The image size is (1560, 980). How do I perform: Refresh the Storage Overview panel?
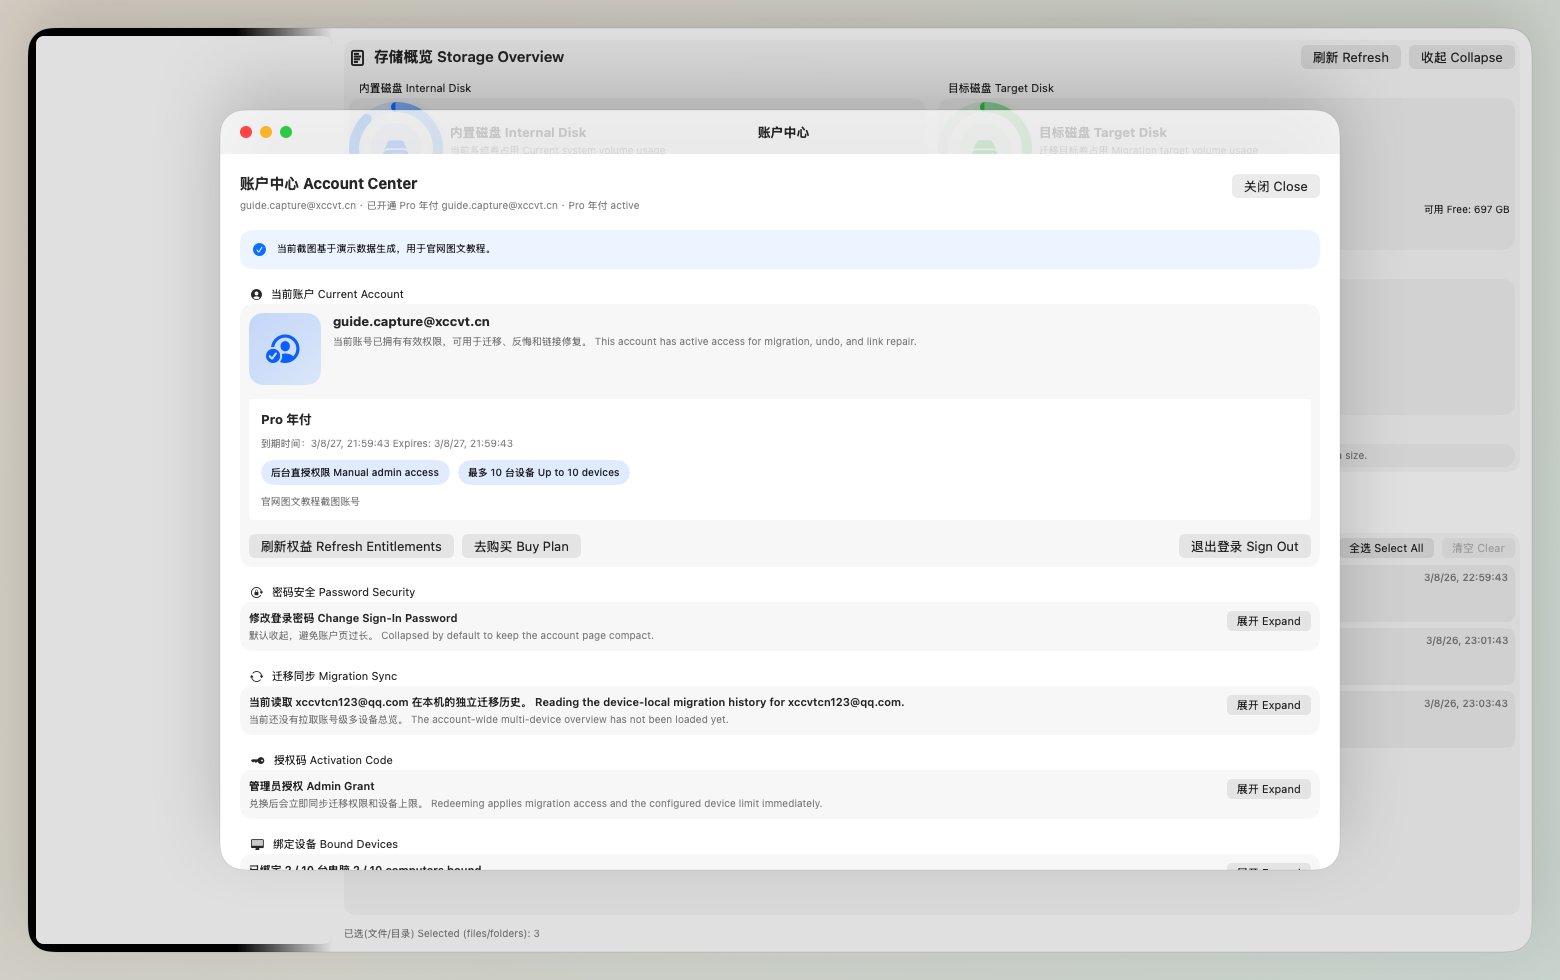coord(1350,58)
